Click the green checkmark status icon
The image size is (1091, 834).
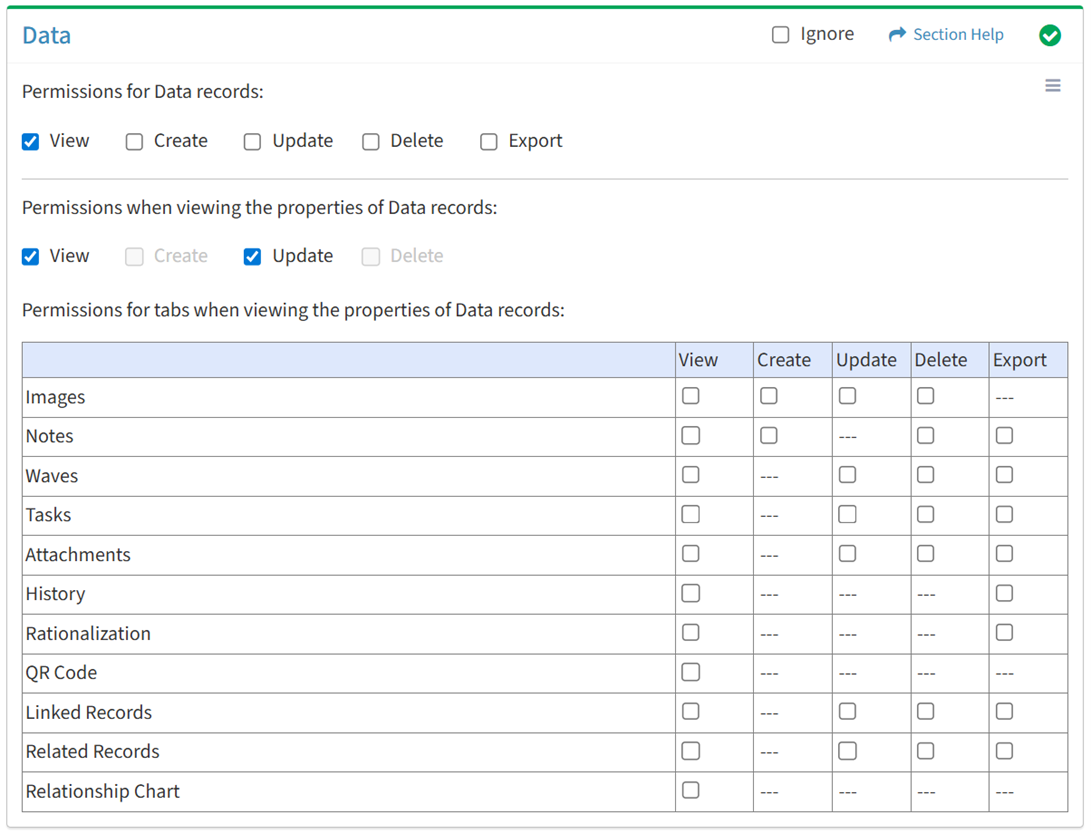(1049, 35)
